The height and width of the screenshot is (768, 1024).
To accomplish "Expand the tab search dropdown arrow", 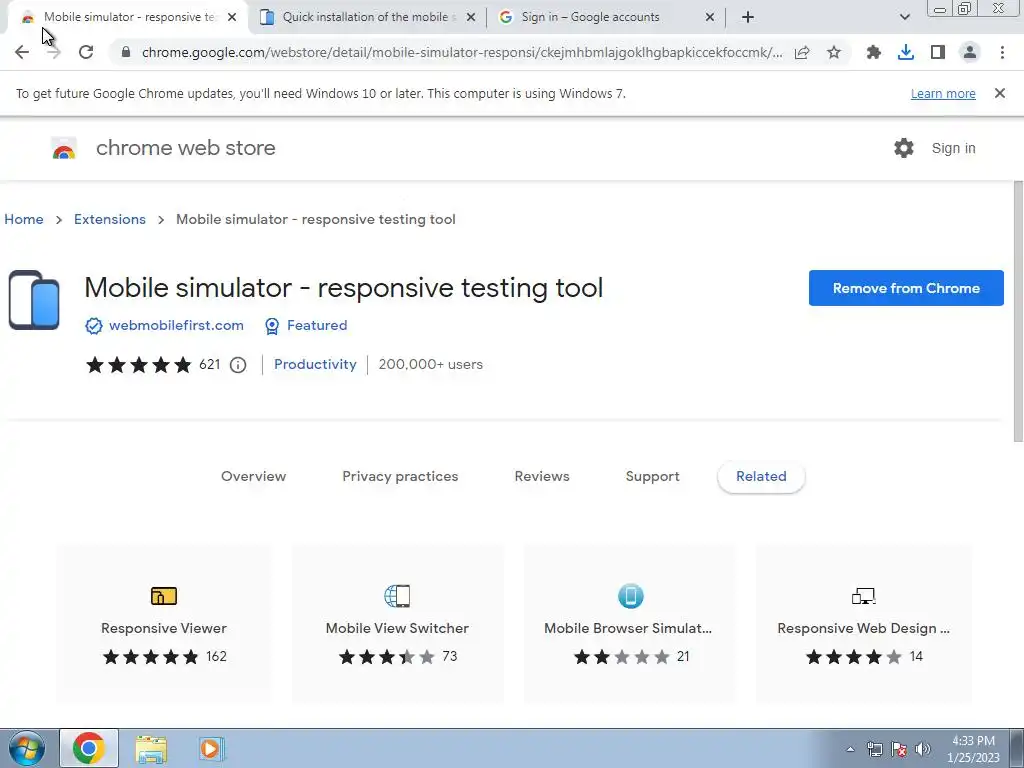I will [904, 18].
